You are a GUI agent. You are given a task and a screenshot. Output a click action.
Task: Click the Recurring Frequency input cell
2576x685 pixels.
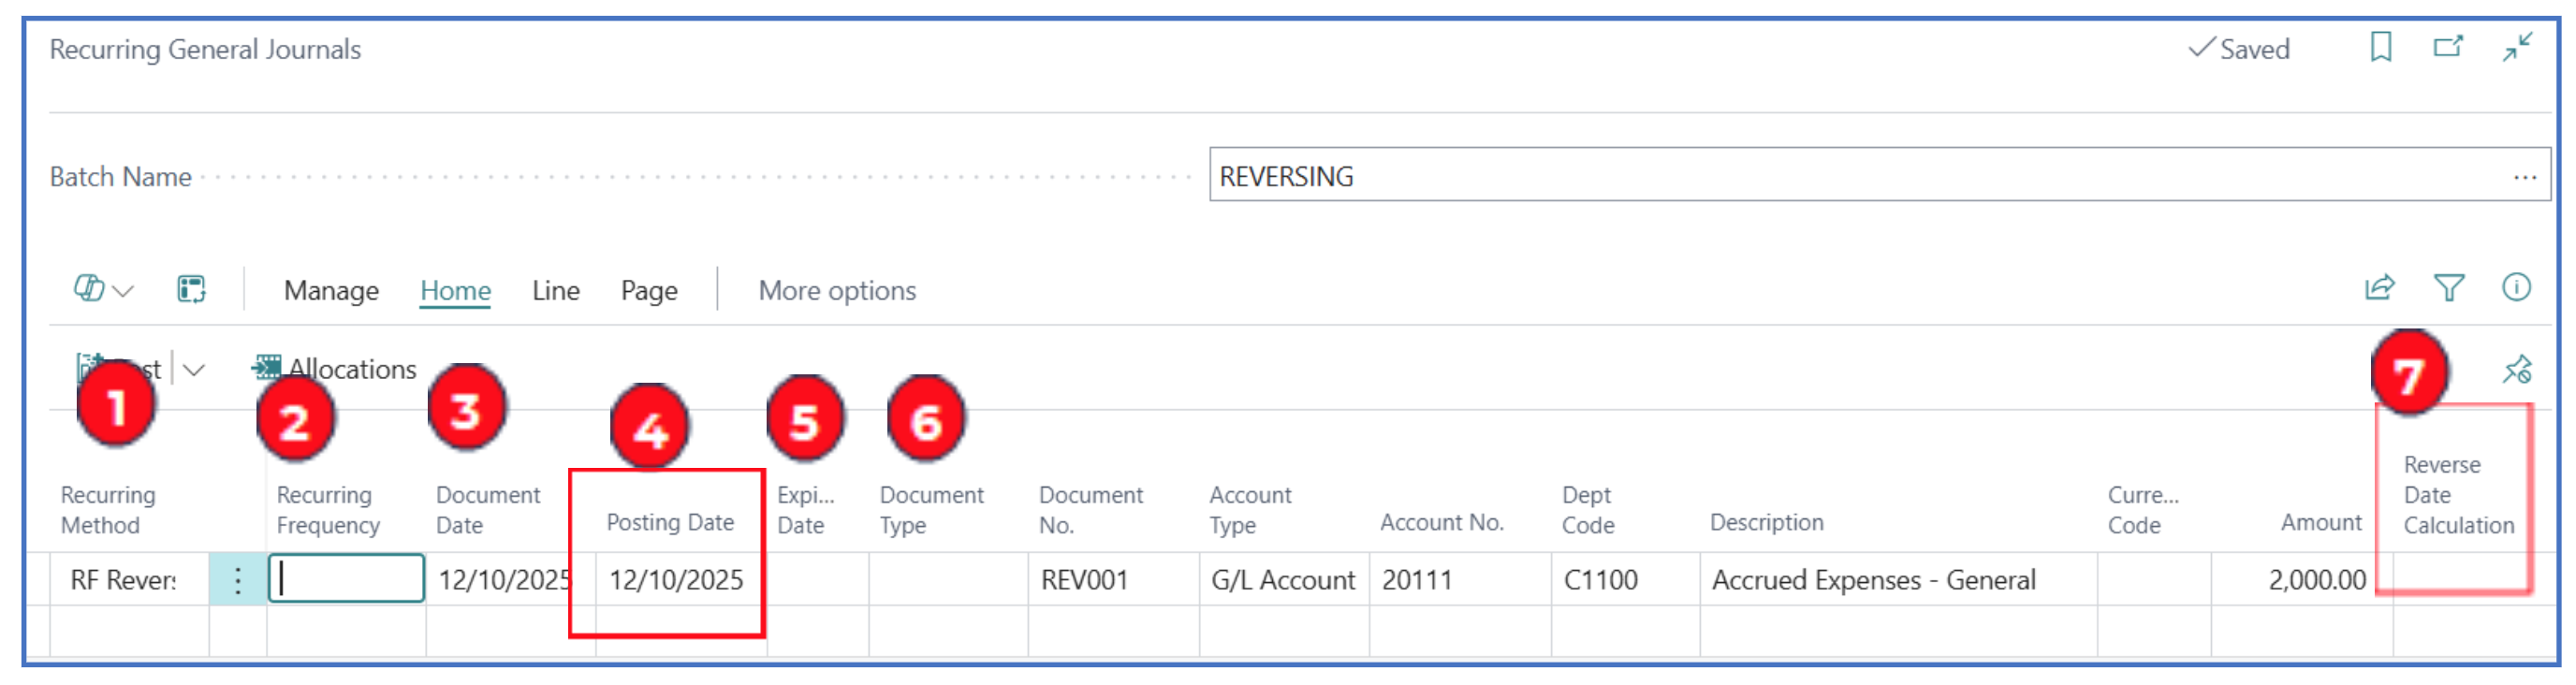(346, 579)
